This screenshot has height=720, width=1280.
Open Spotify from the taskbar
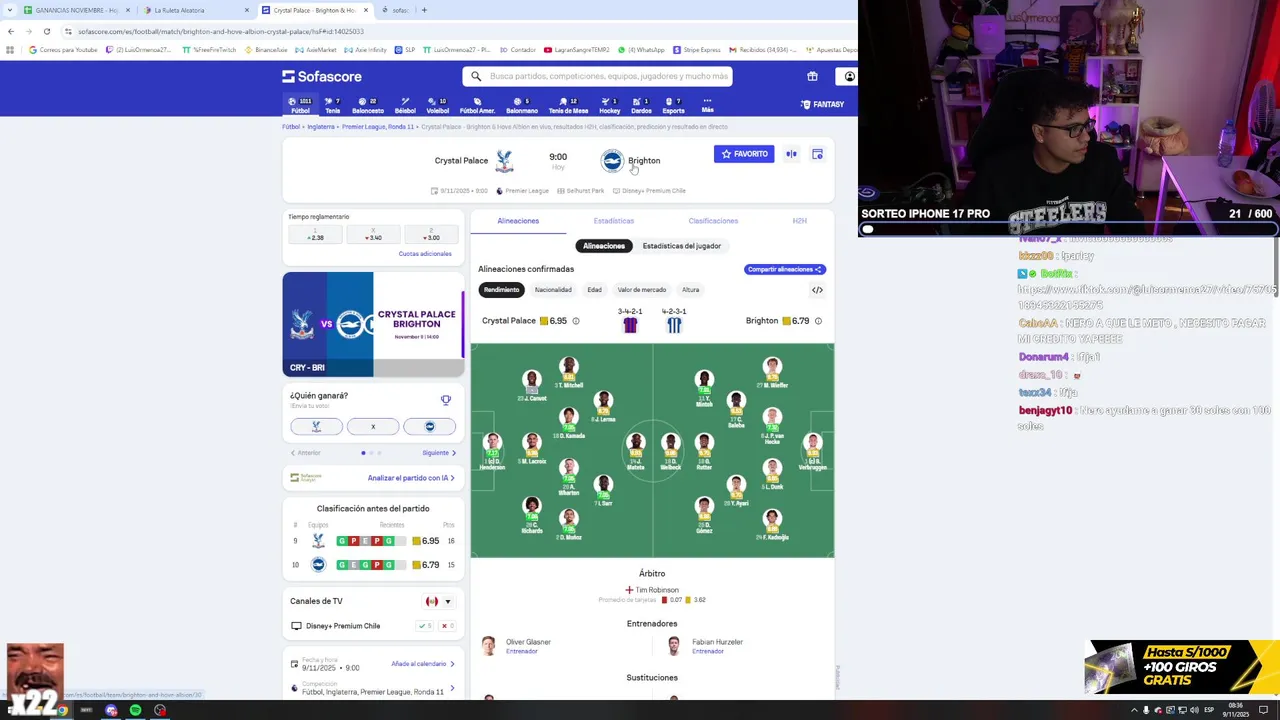(135, 710)
